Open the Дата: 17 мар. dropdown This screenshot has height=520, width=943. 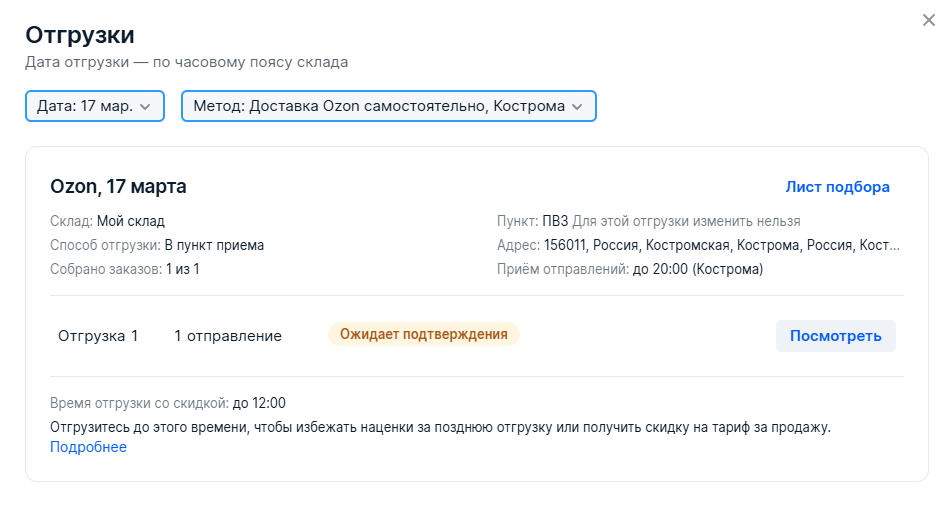click(95, 106)
